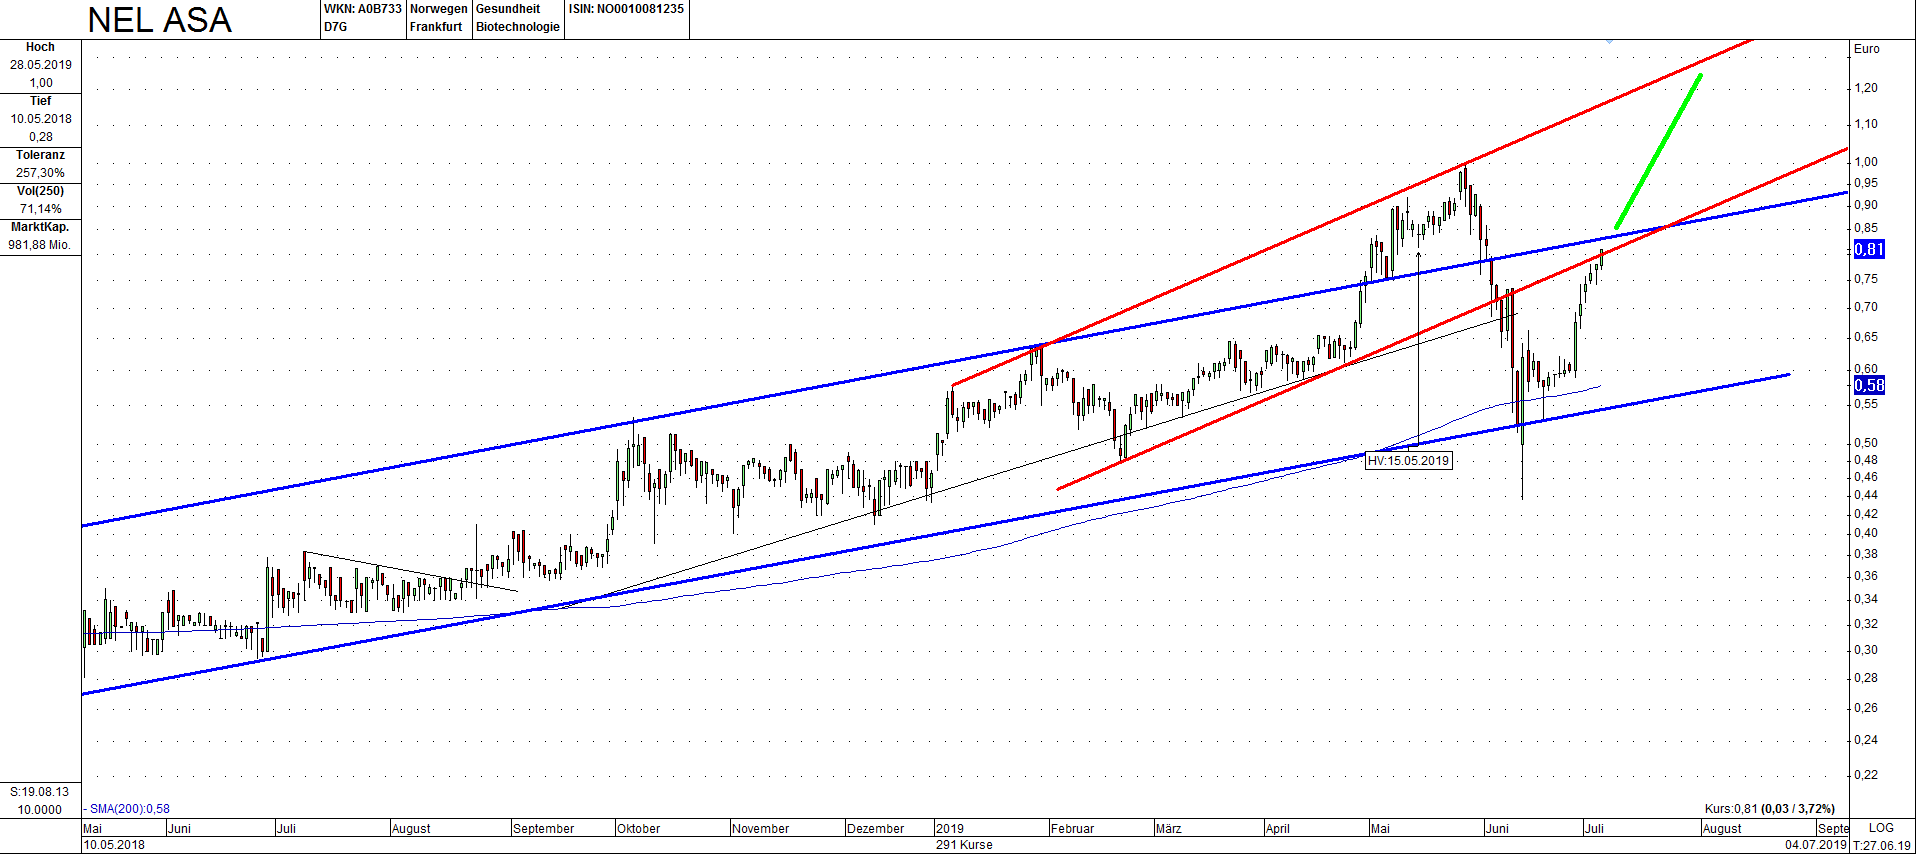Select the Kurs:0,81 (0,03 / 3,72%) readout
This screenshot has height=854, width=1916.
point(1770,809)
